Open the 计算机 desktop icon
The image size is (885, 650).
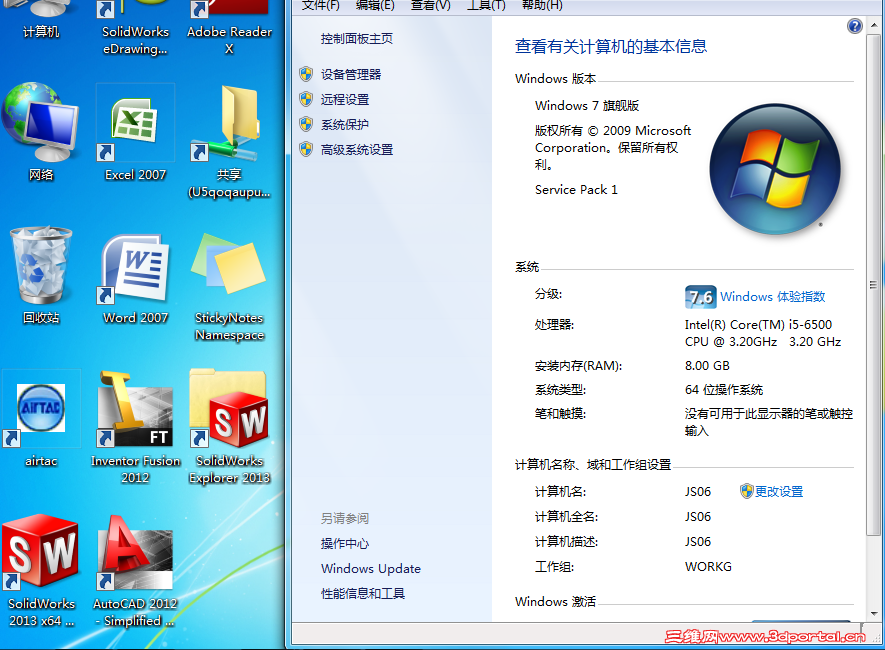click(x=41, y=20)
